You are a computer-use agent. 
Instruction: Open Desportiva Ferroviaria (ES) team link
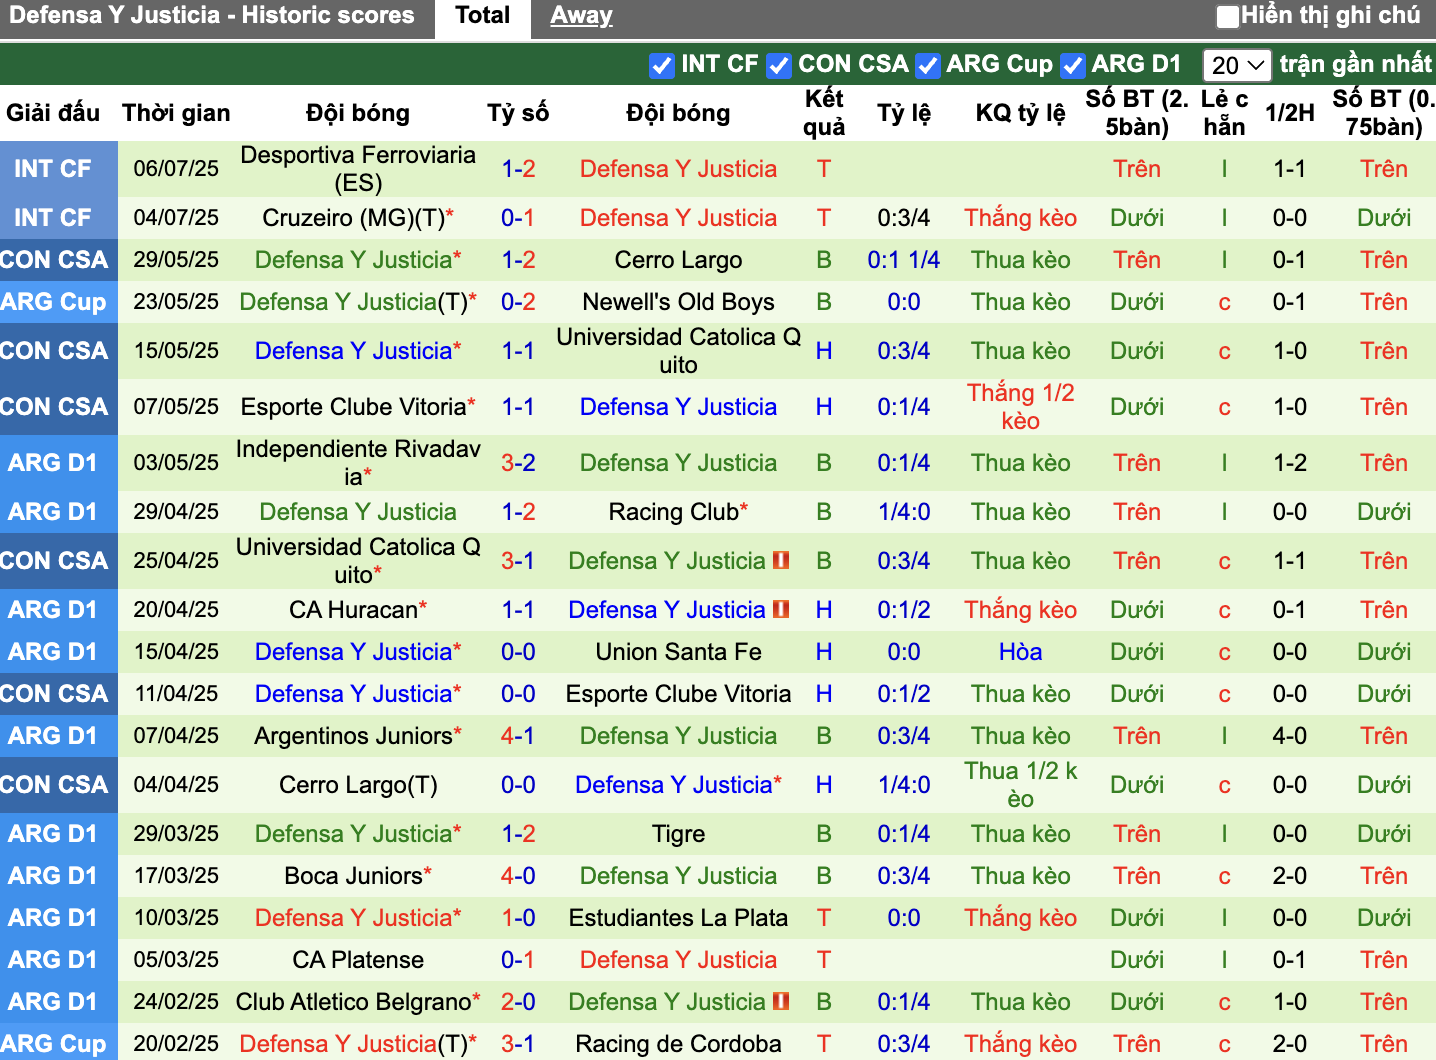[358, 169]
